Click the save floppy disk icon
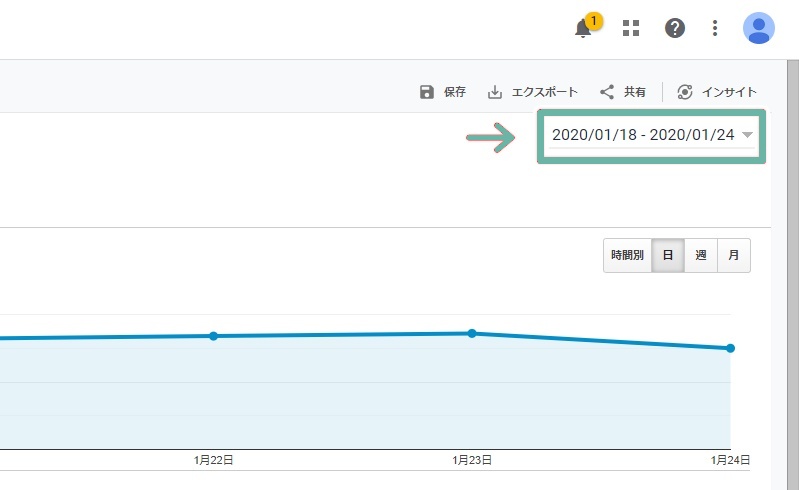The width and height of the screenshot is (799, 490). [427, 92]
